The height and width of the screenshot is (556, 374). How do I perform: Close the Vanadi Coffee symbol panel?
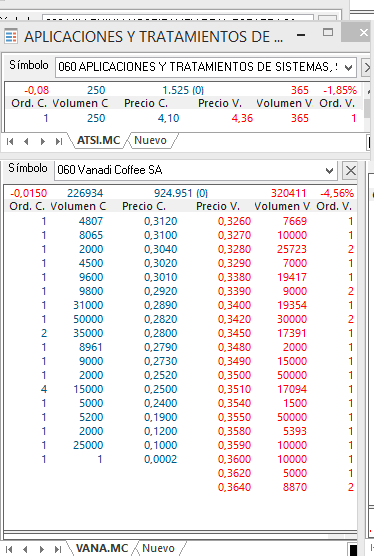pos(350,171)
